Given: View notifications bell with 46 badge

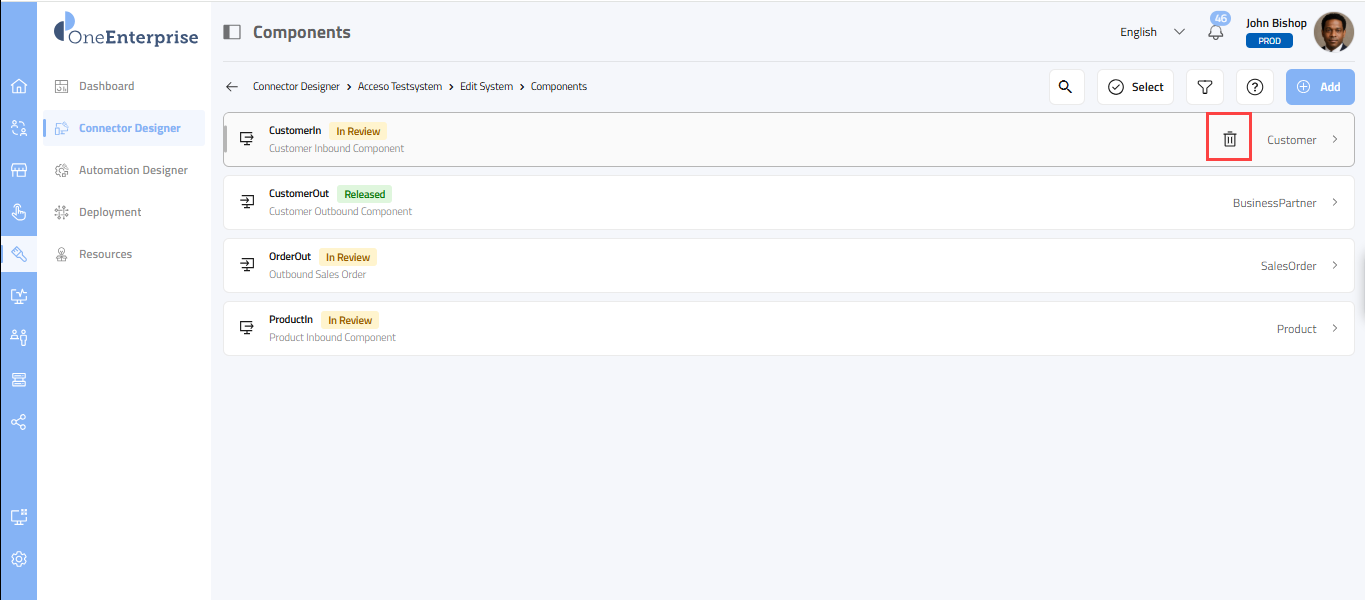Looking at the screenshot, I should (1216, 32).
